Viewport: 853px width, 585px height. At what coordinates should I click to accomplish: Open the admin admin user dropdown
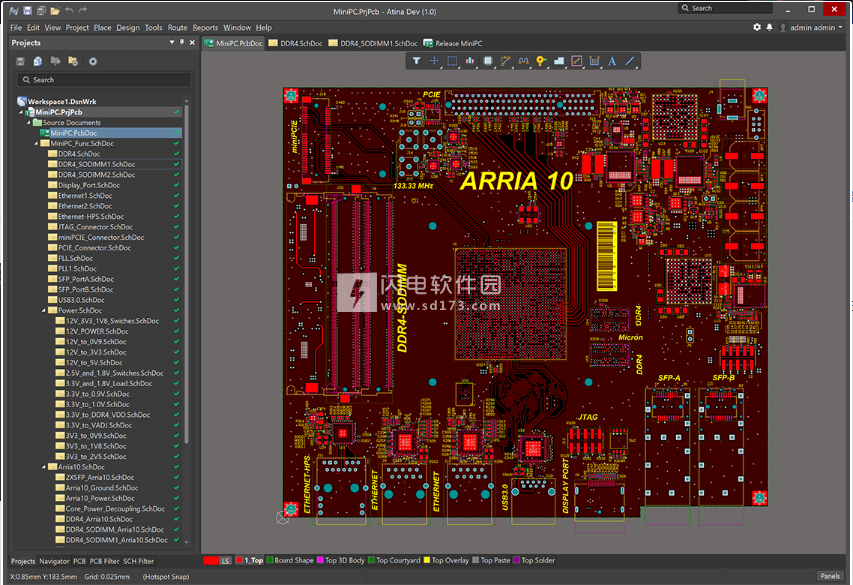(812, 27)
